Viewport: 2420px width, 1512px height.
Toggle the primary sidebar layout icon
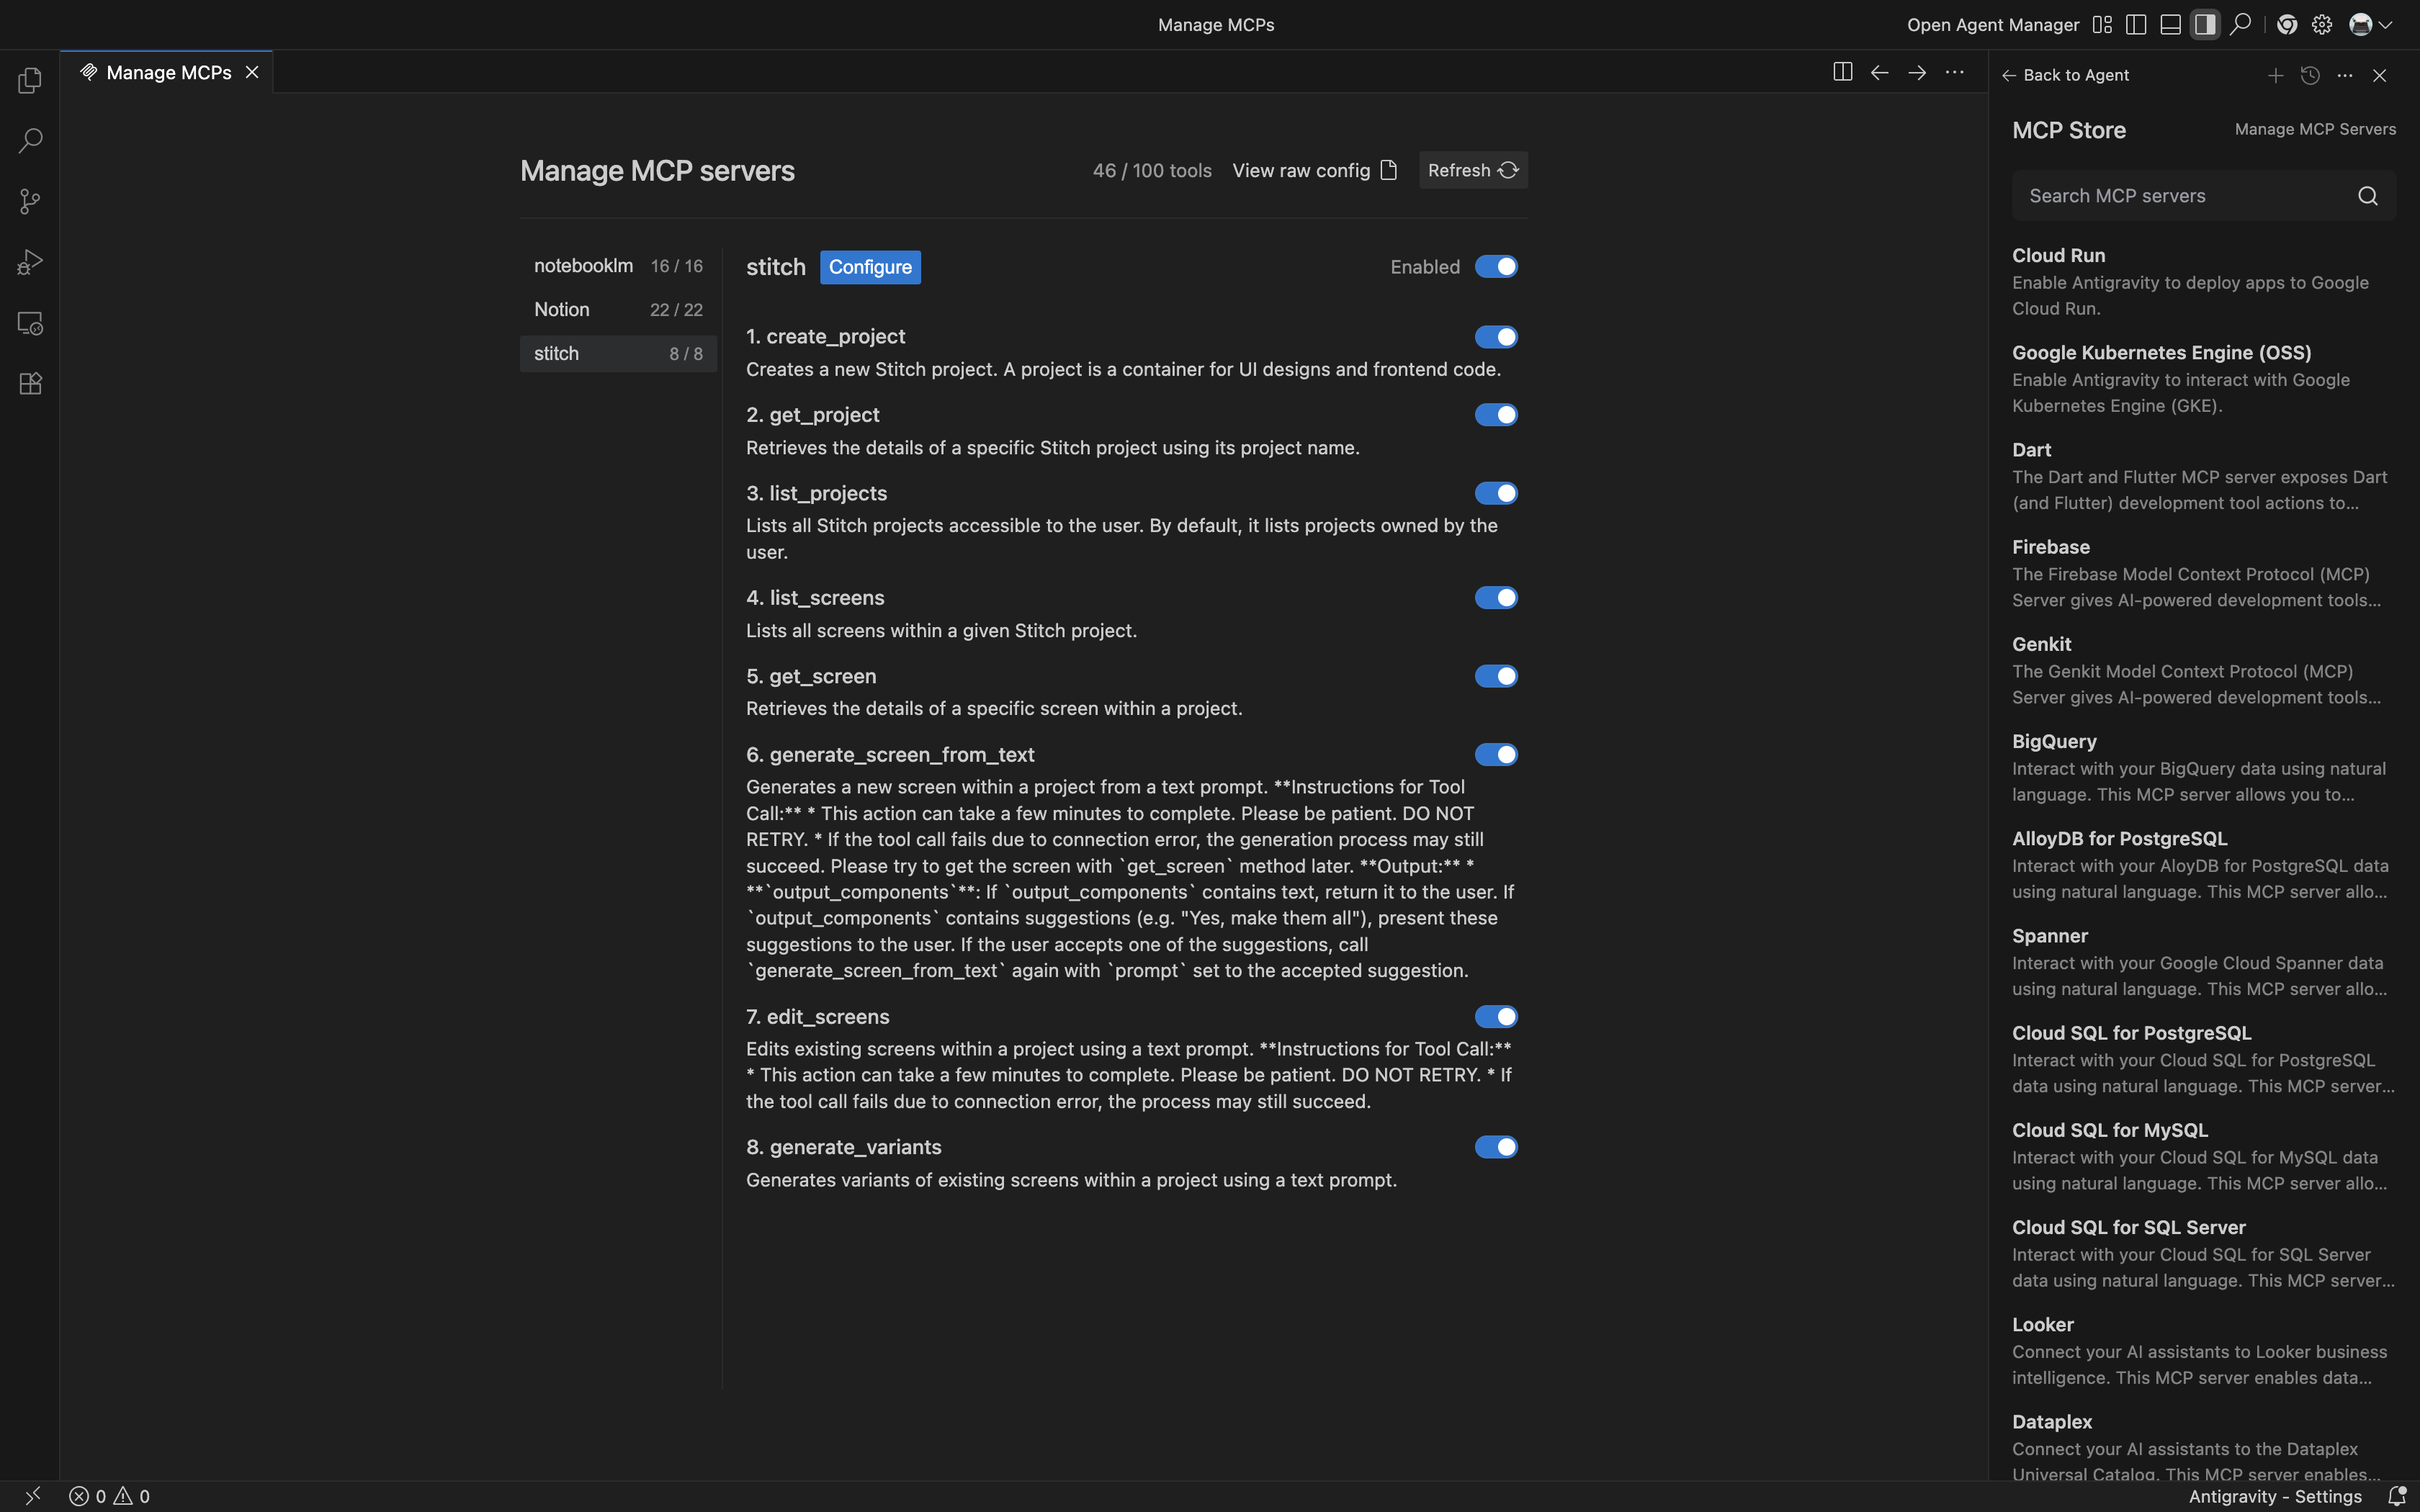[x=2136, y=25]
